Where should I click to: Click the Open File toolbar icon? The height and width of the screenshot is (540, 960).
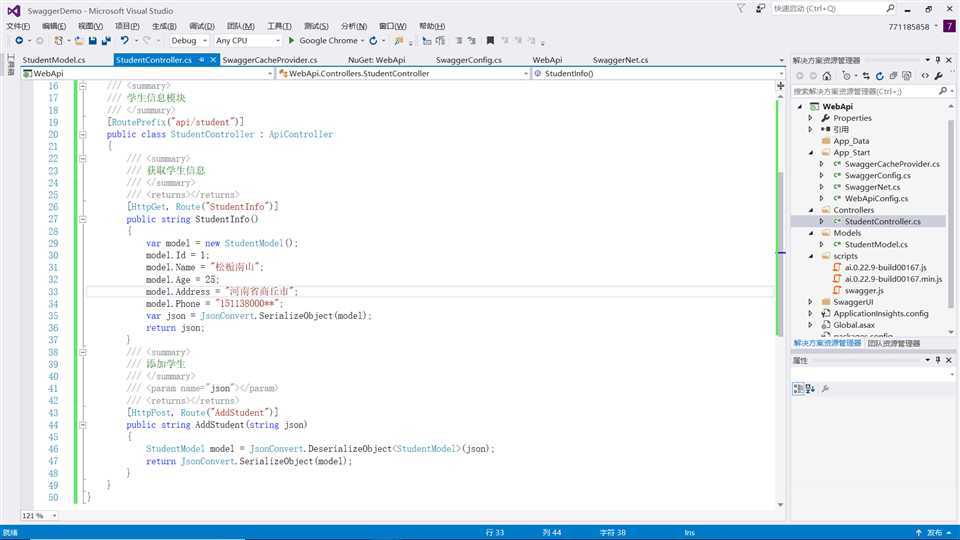click(79, 40)
